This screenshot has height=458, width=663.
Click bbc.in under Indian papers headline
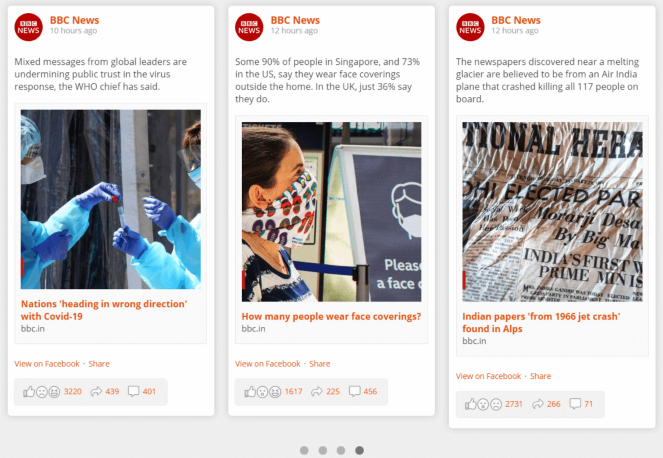(474, 341)
